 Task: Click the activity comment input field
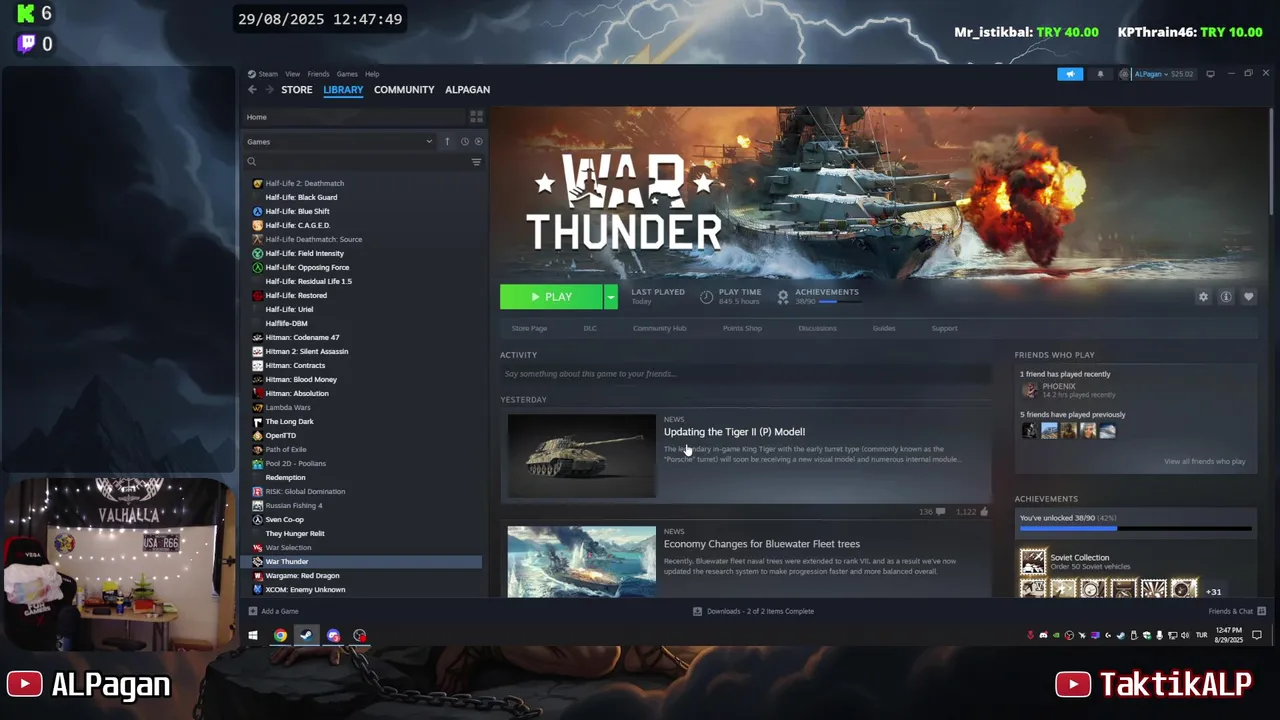pos(745,374)
